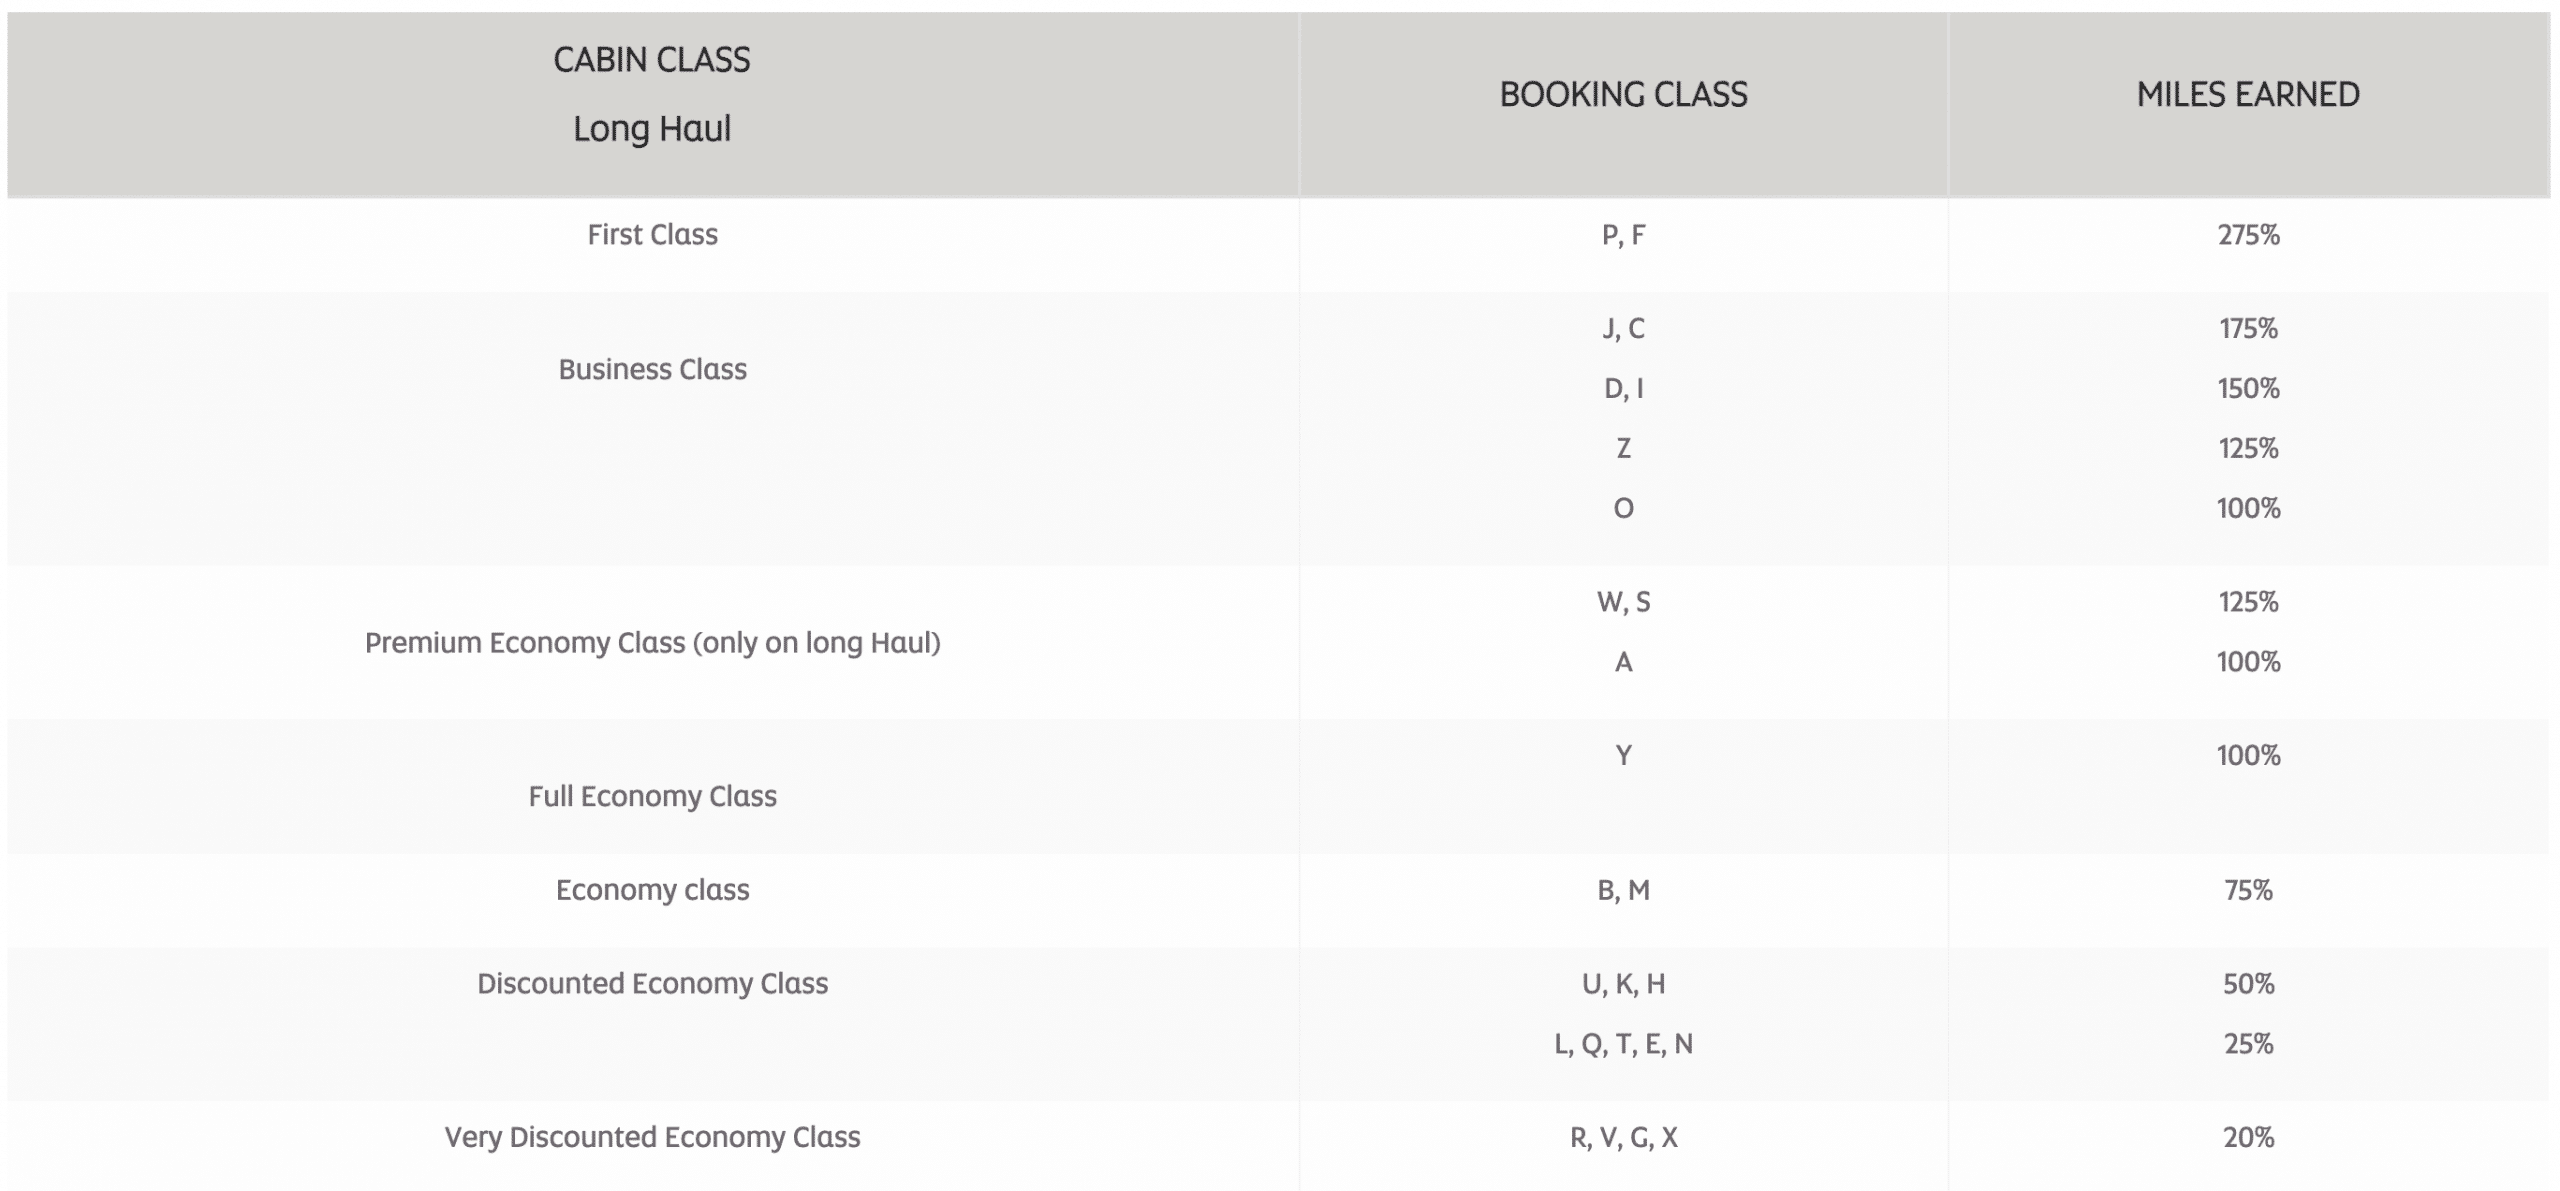Click the 20% miles earned value
This screenshot has height=1191, width=2560.
[2248, 1138]
